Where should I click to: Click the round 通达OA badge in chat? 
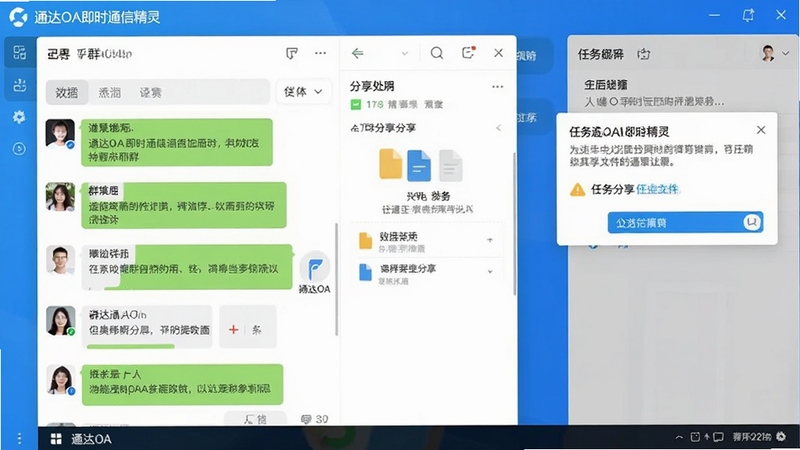click(315, 266)
